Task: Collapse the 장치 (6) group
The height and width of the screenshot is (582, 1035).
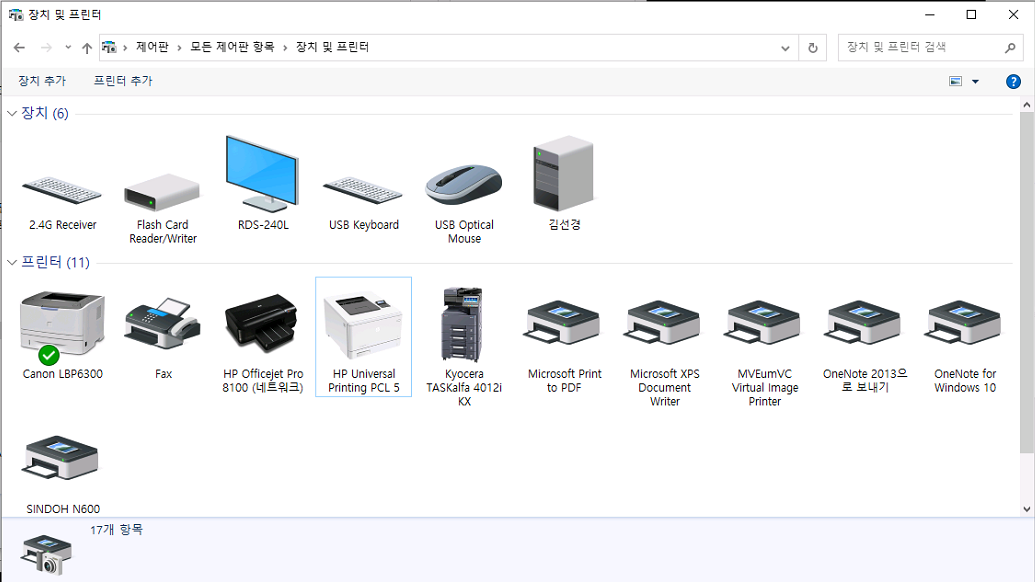Action: [x=12, y=113]
